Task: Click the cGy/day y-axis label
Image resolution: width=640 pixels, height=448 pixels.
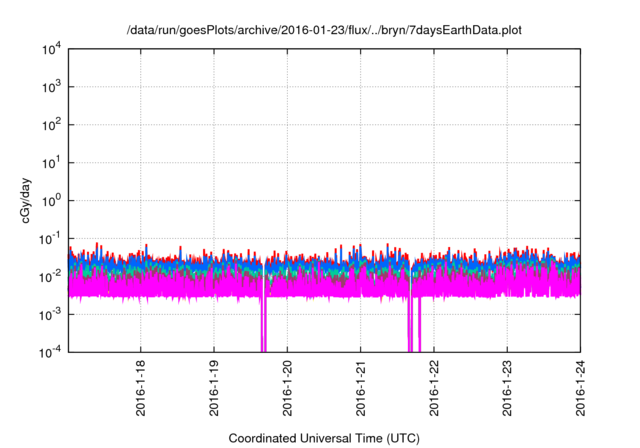Action: click(26, 200)
